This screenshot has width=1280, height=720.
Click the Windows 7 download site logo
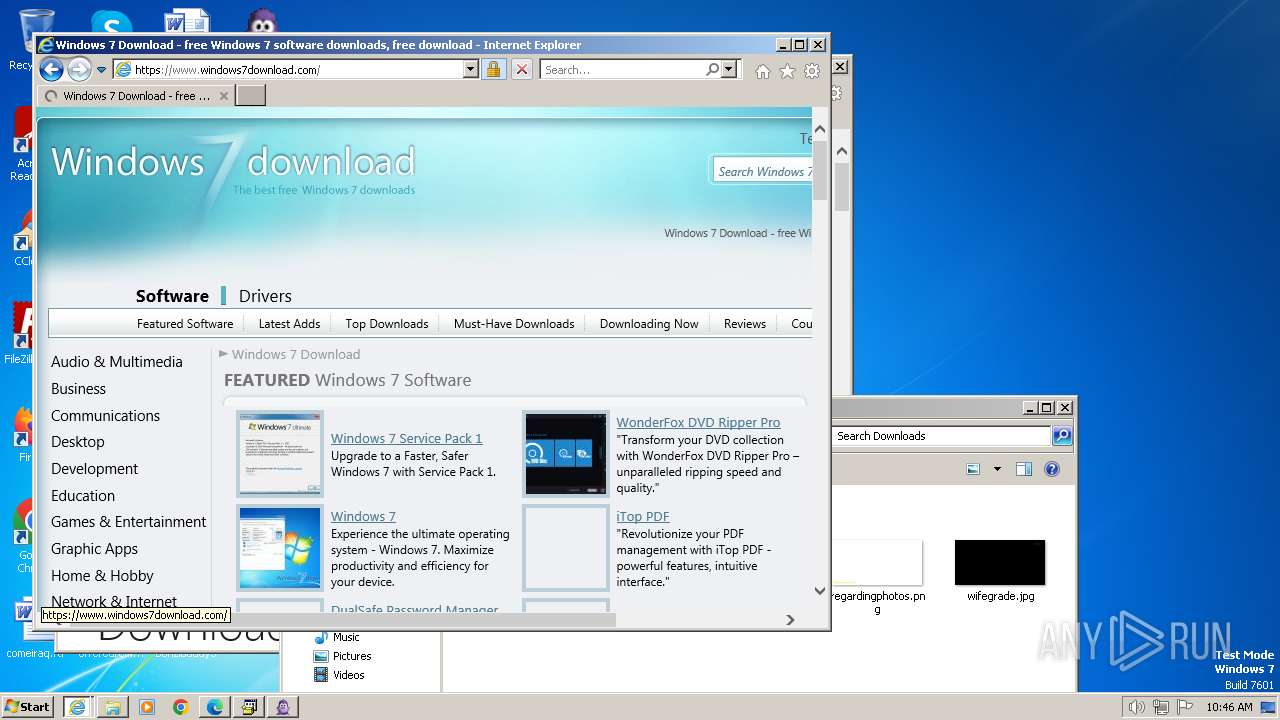click(233, 166)
